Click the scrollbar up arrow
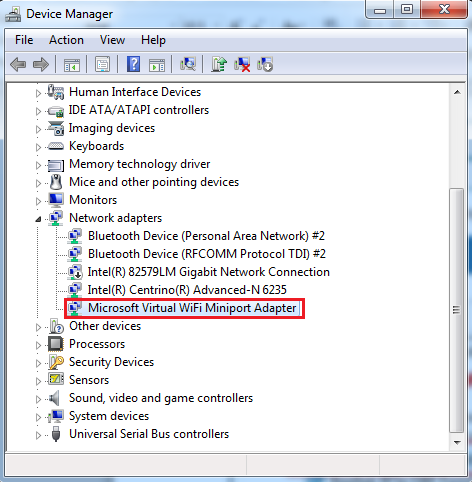 (x=457, y=92)
